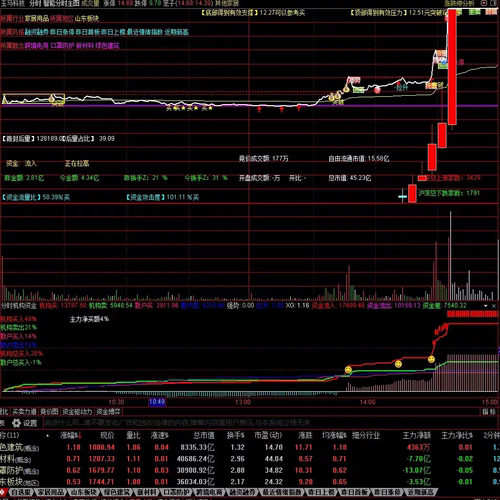Switch to the 资金驱动力 tab
The width and height of the screenshot is (500, 500).
point(77,412)
